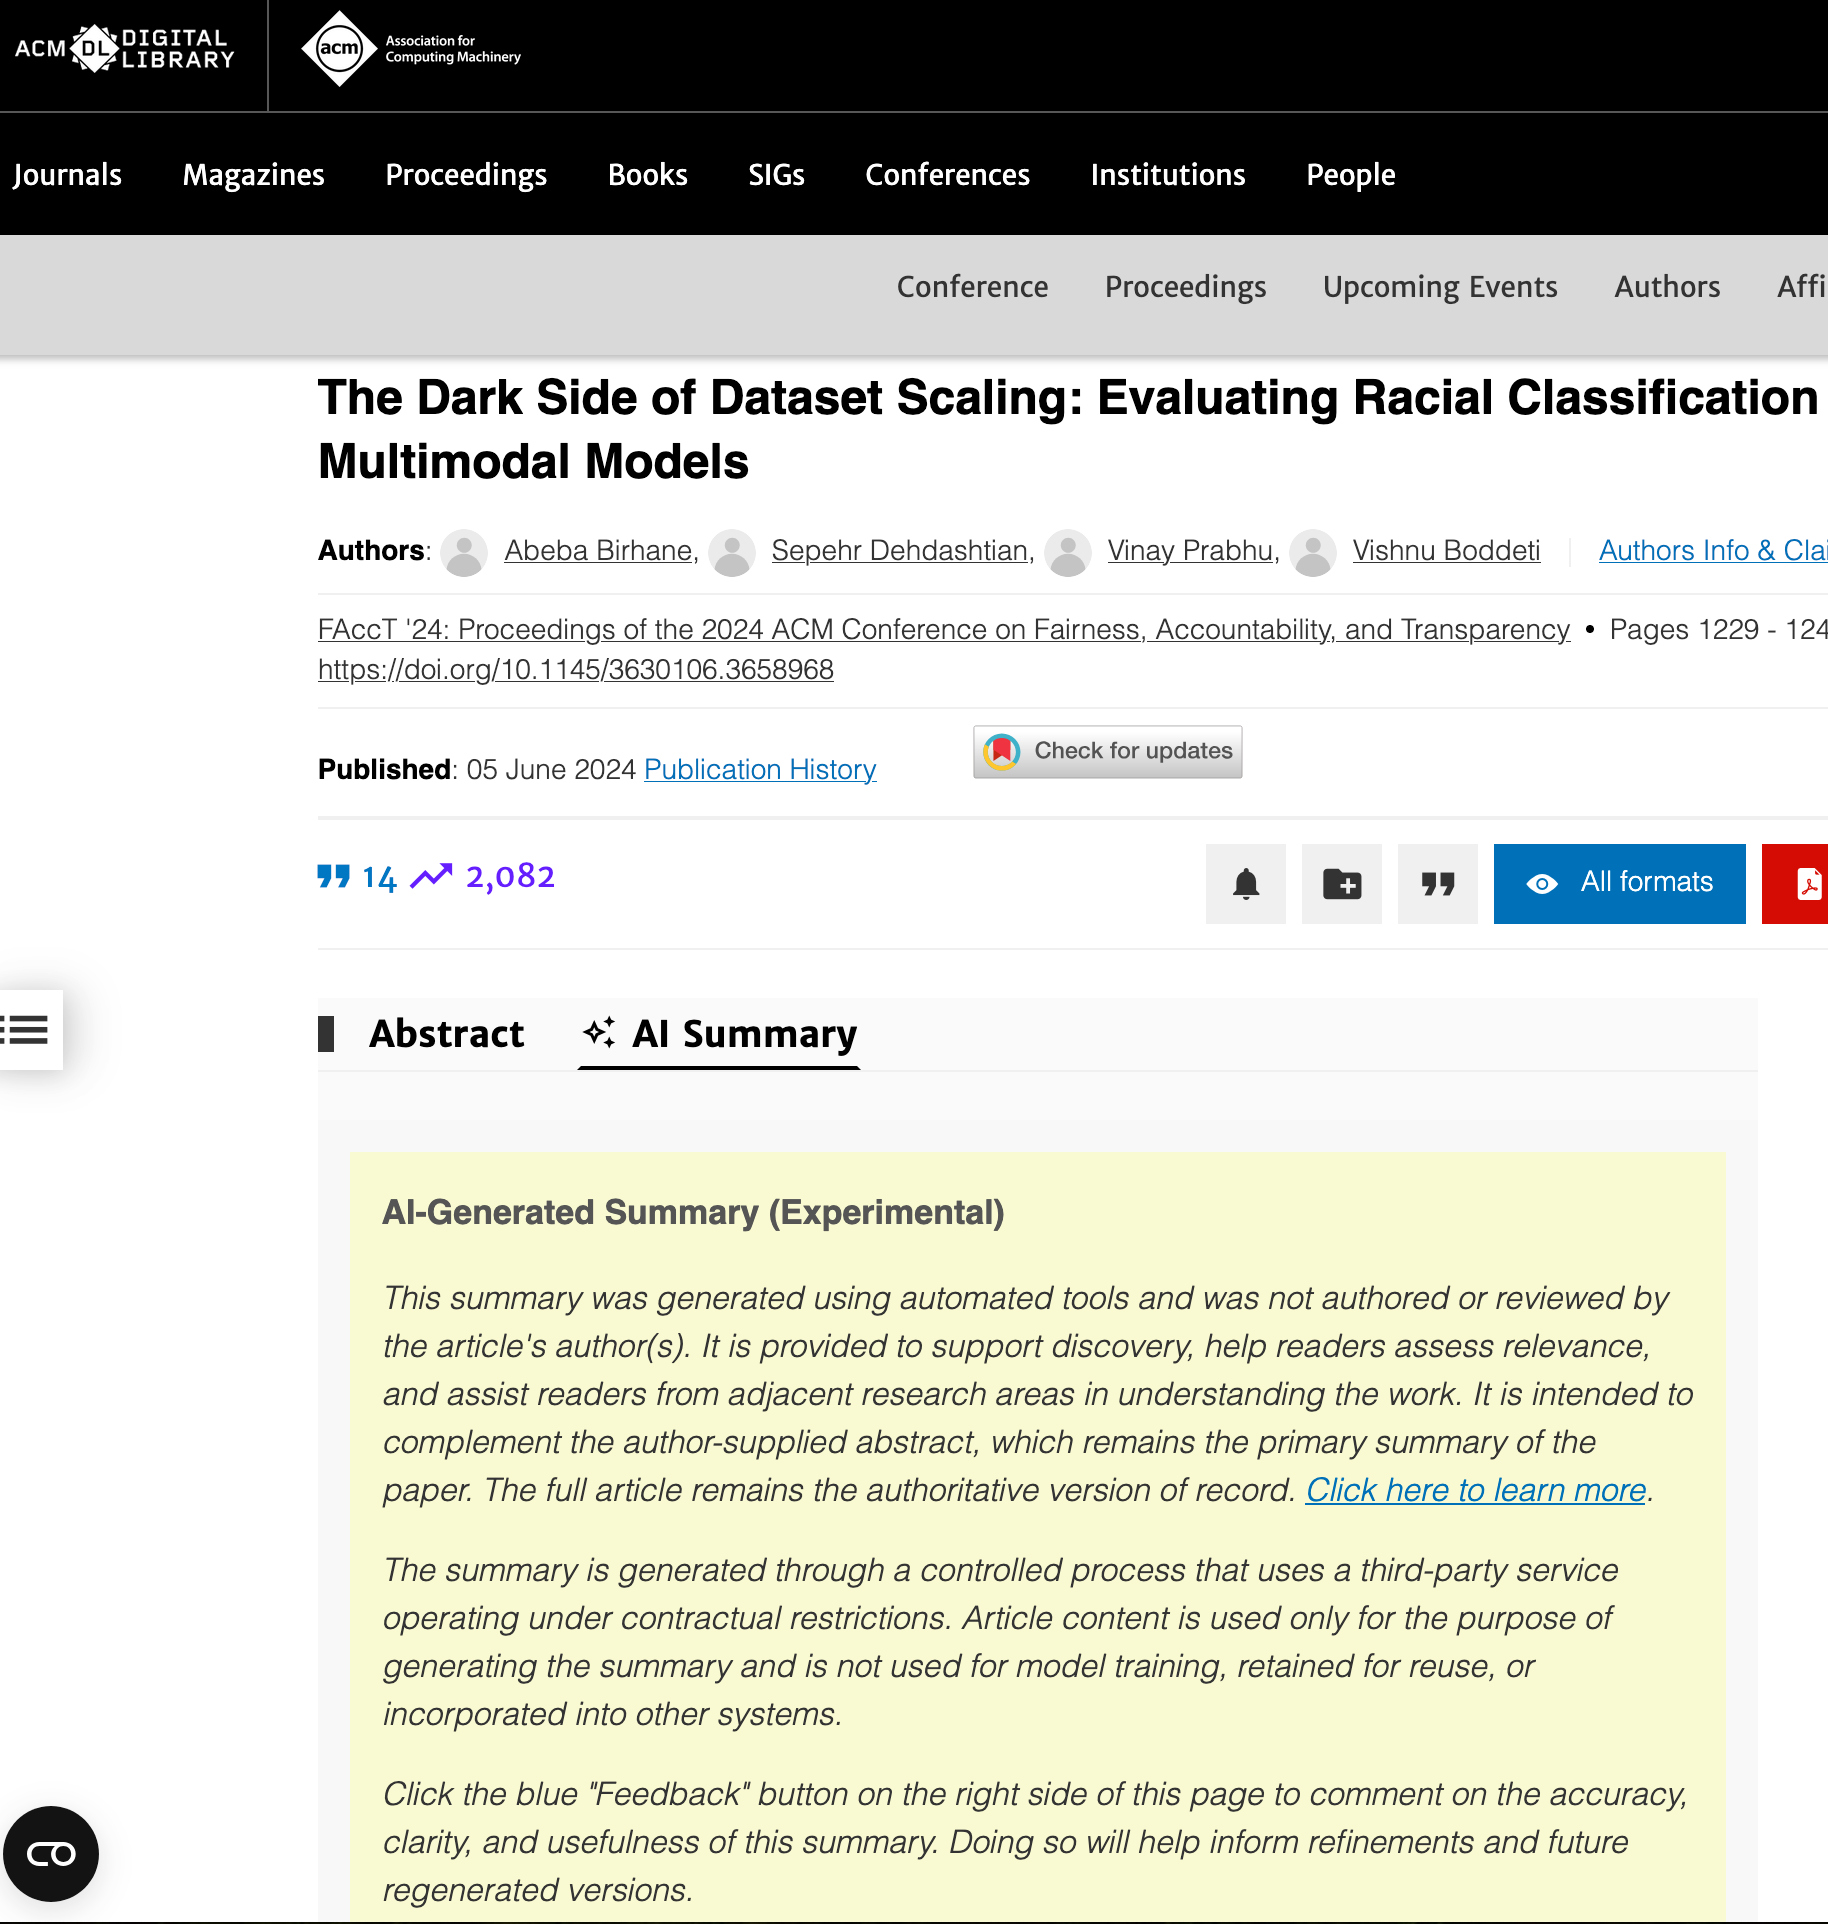Click the 2,082 downloads trend metric
The height and width of the screenshot is (1924, 1828).
[484, 877]
